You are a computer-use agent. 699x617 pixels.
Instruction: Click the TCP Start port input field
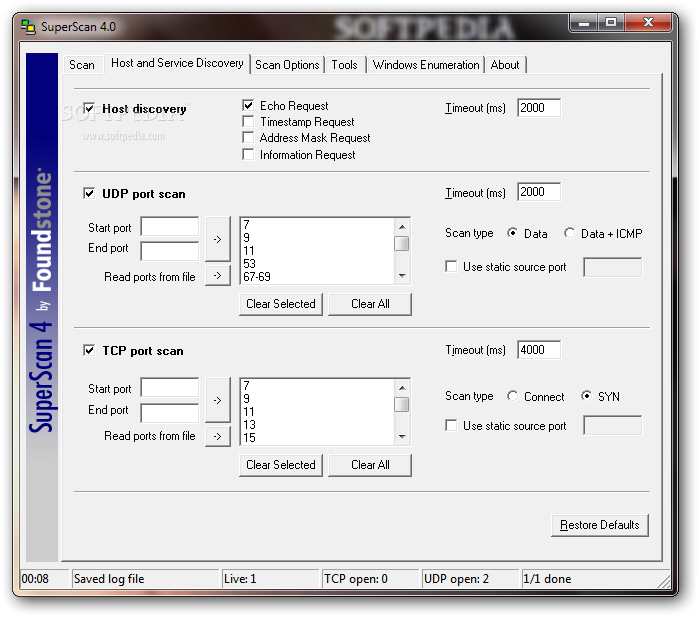pyautogui.click(x=169, y=387)
